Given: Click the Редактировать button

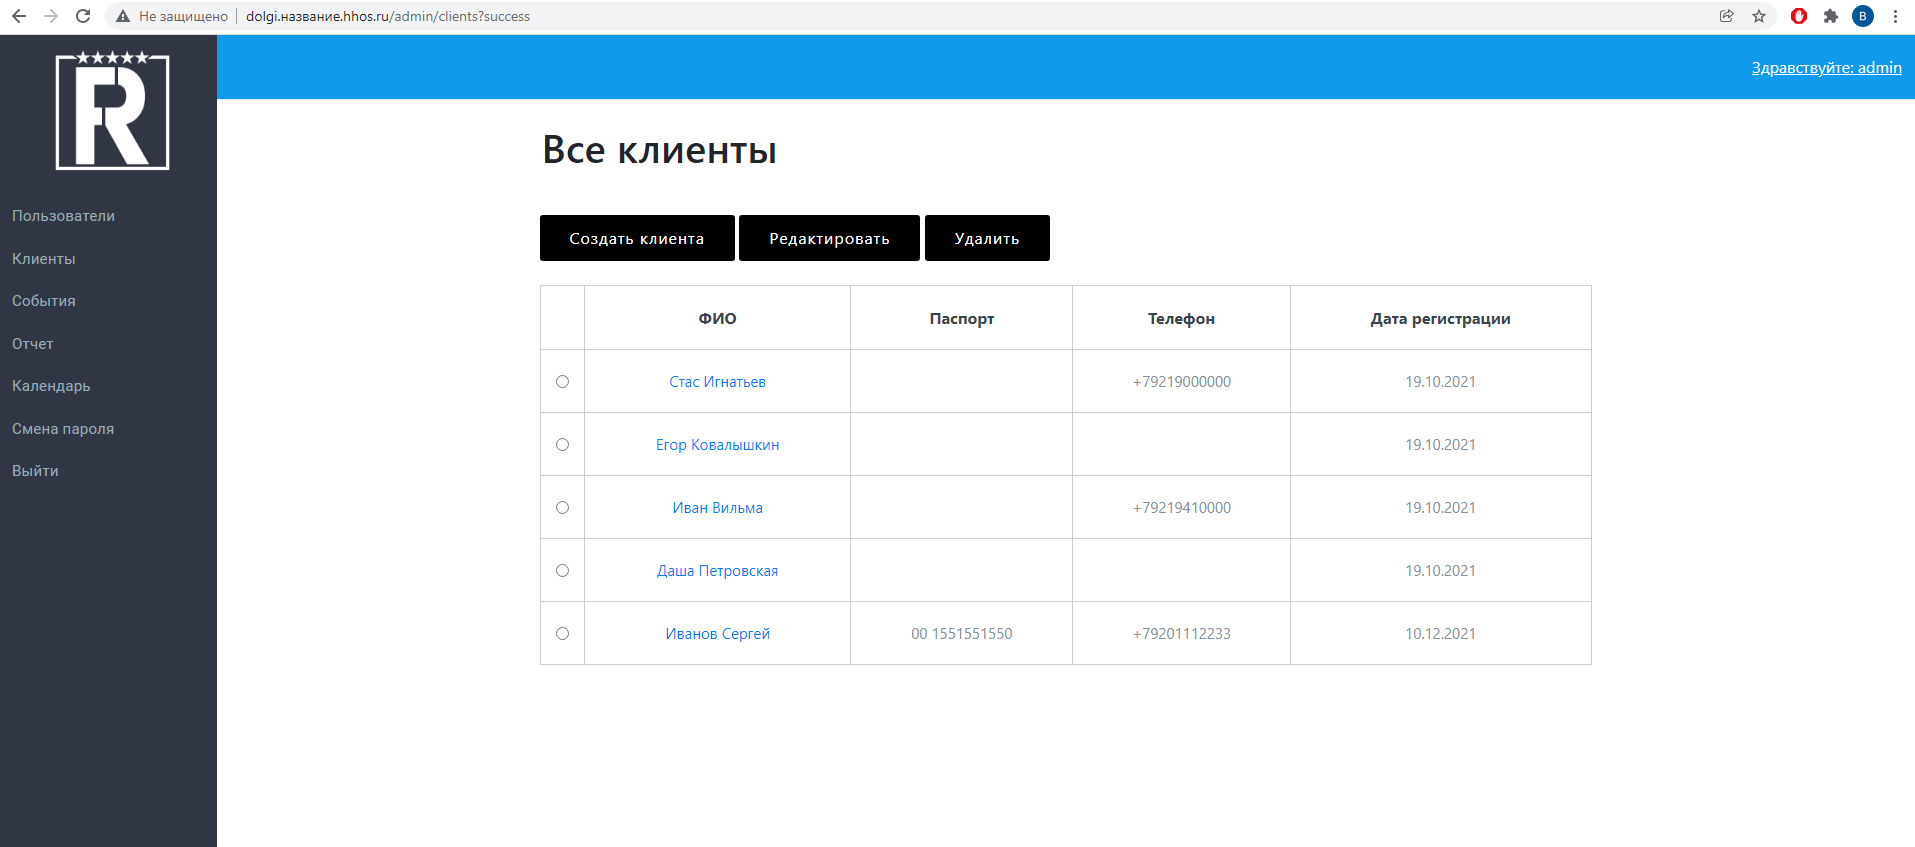Looking at the screenshot, I should pos(829,238).
